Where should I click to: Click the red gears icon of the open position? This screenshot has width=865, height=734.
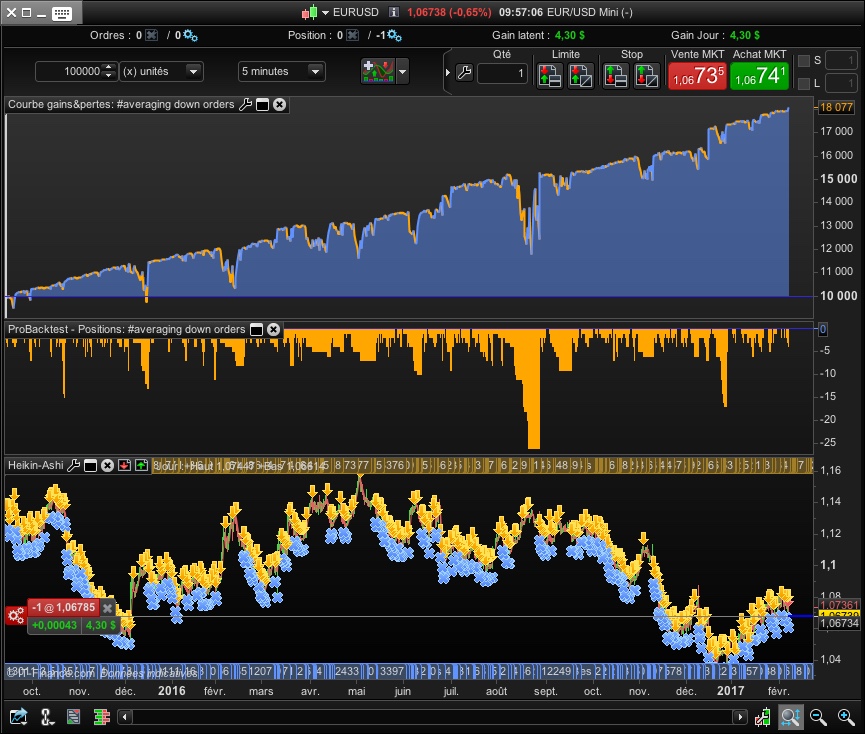click(x=16, y=615)
